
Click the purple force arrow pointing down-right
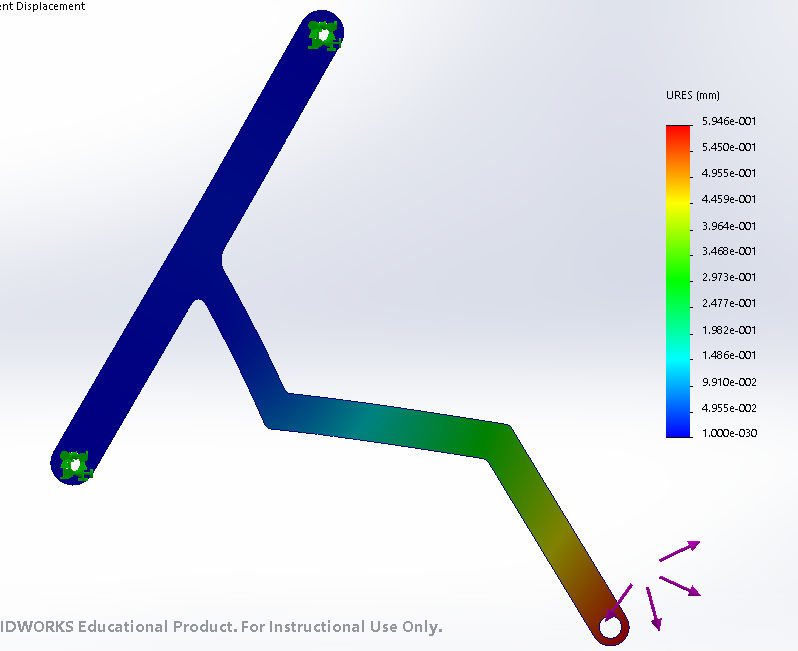680,586
